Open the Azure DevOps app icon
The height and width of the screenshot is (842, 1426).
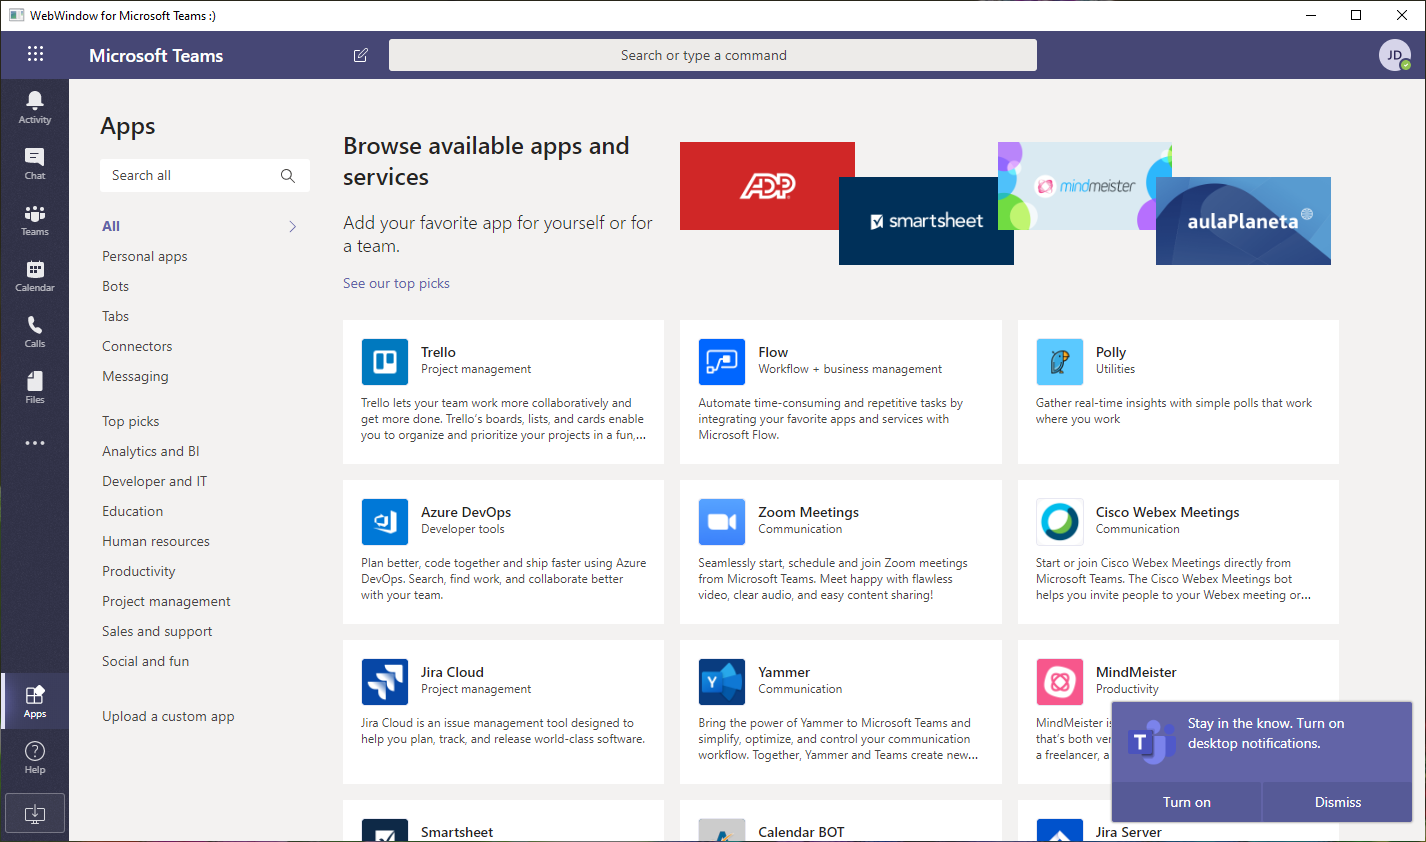[x=385, y=522]
